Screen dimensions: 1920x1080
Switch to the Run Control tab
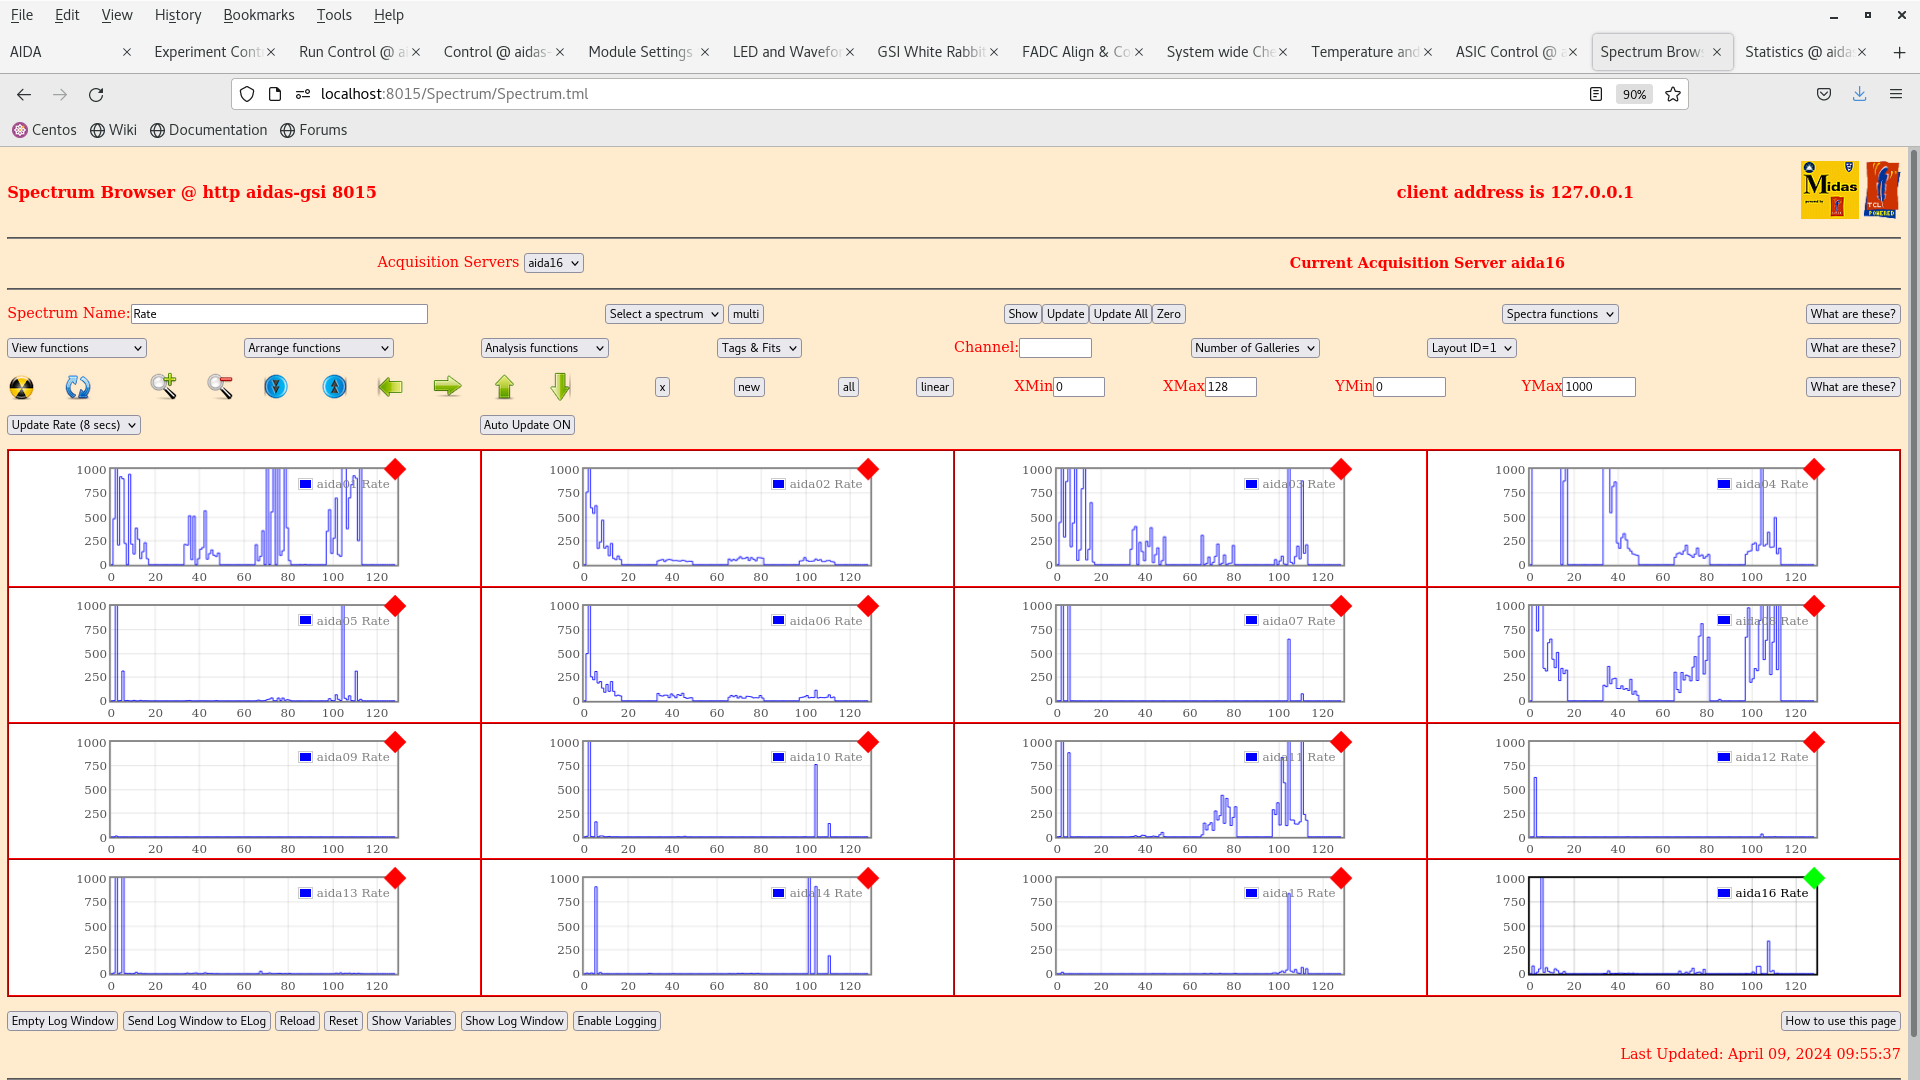point(352,52)
